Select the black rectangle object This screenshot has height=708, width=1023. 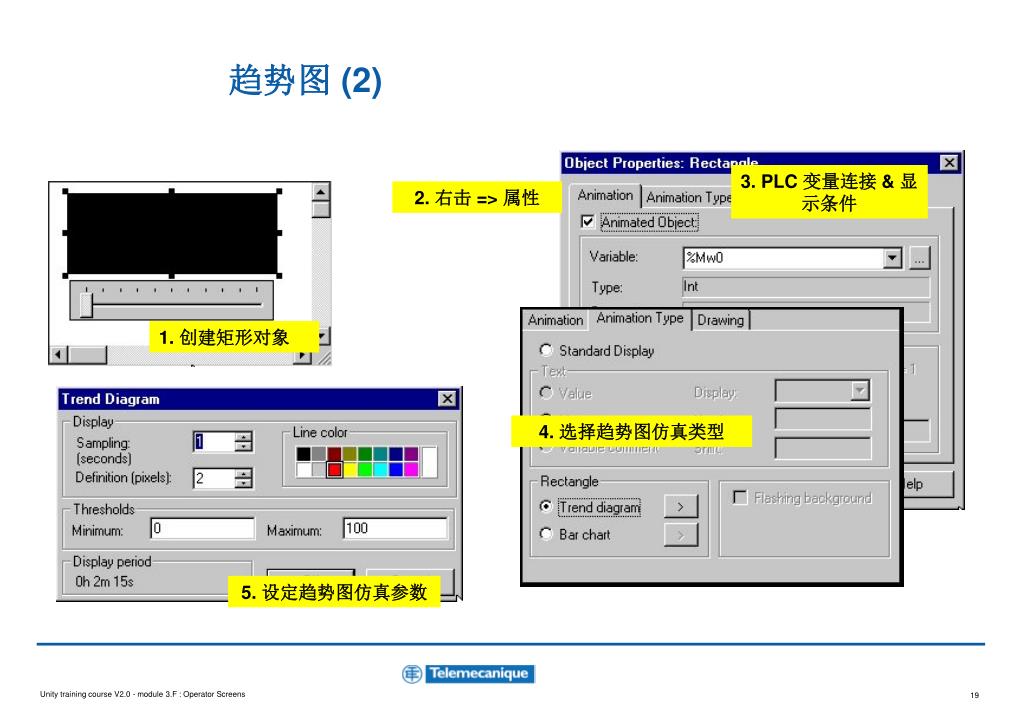click(172, 233)
